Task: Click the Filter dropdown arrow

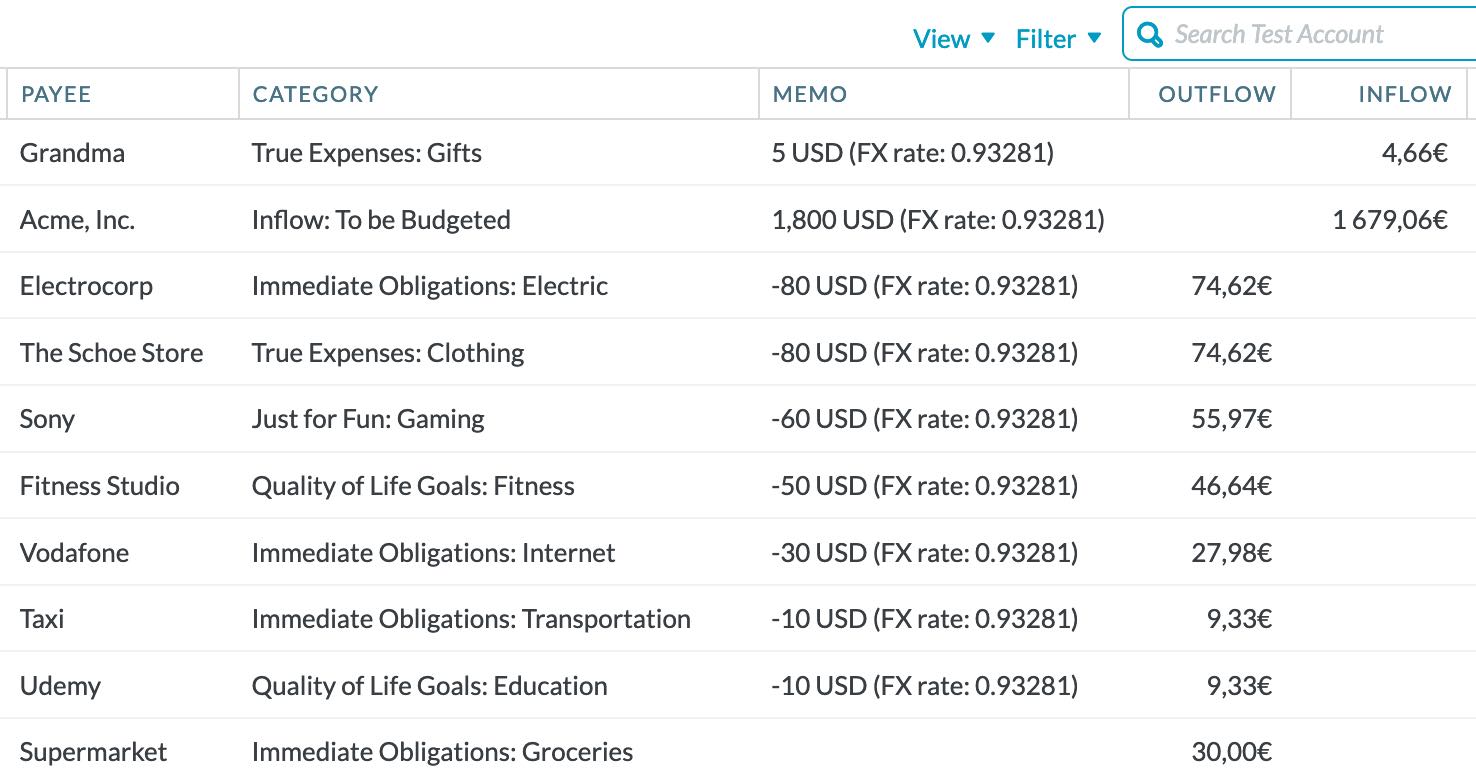Action: pyautogui.click(x=1094, y=38)
